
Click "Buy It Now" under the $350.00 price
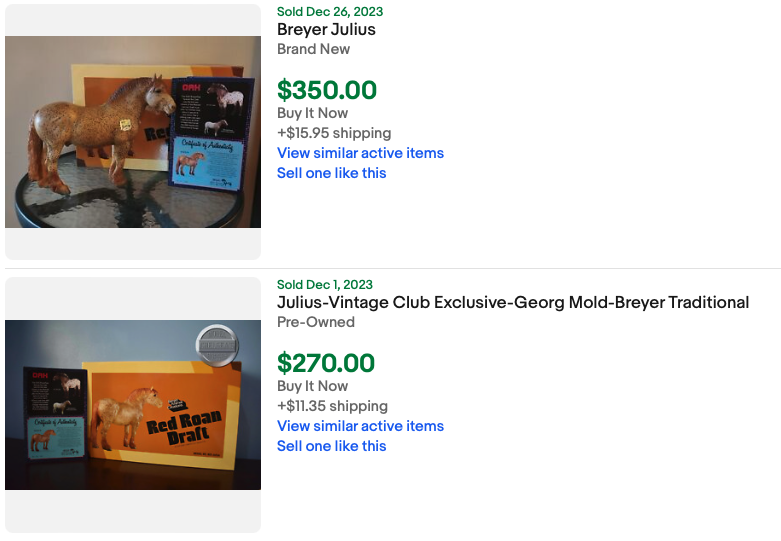point(312,113)
